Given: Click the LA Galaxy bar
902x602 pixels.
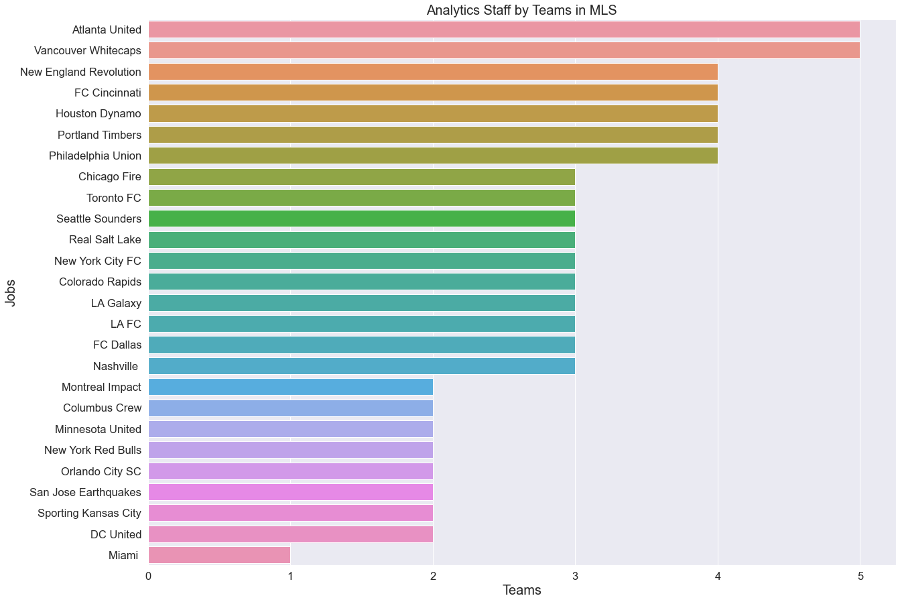Looking at the screenshot, I should tap(362, 303).
